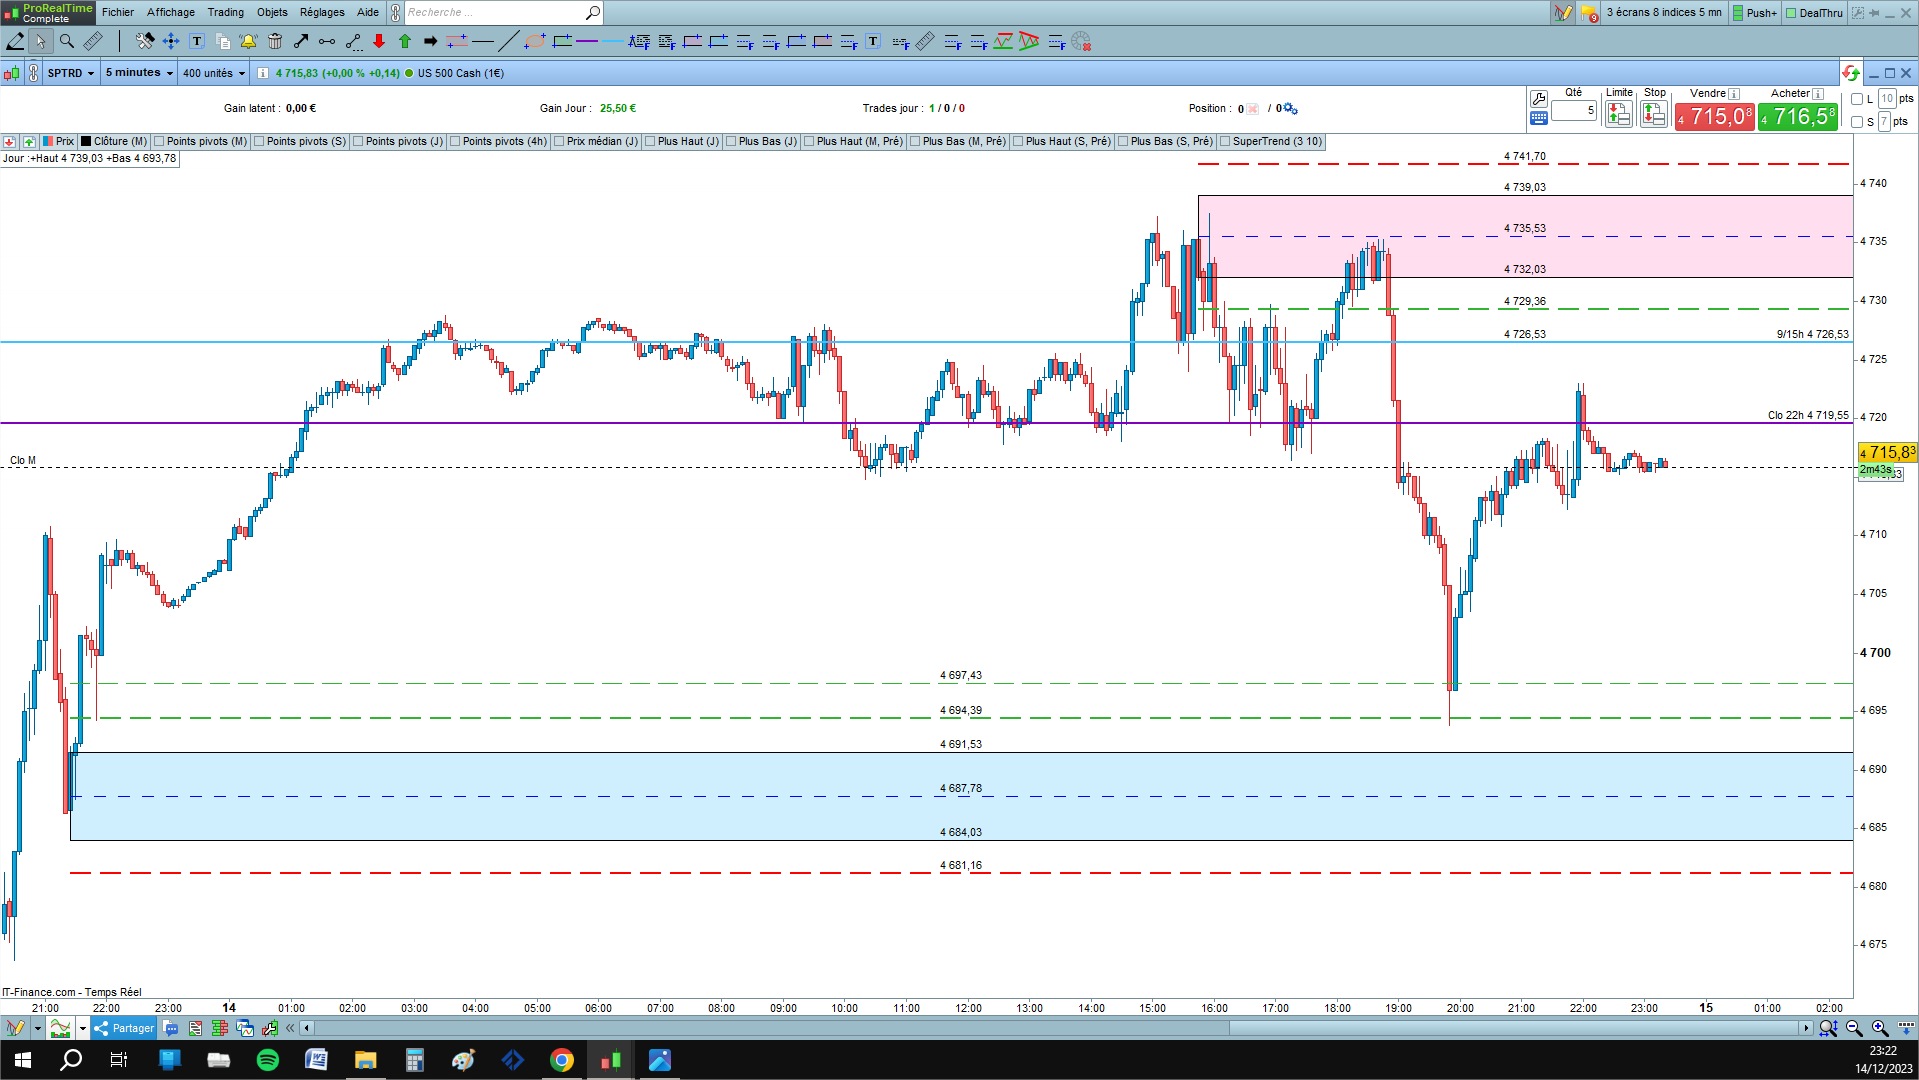Image resolution: width=1919 pixels, height=1080 pixels.
Task: Expand the SPTRD instrument dropdown
Action: coord(71,73)
